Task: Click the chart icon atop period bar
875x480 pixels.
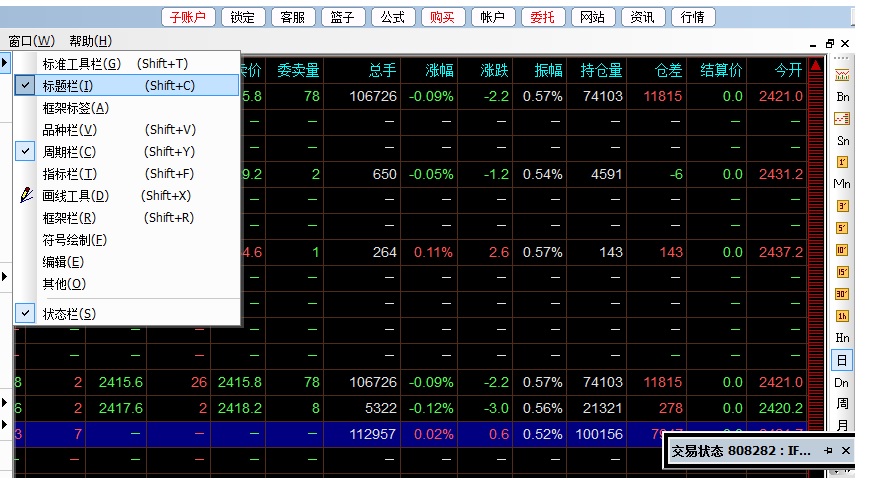Action: [x=842, y=74]
